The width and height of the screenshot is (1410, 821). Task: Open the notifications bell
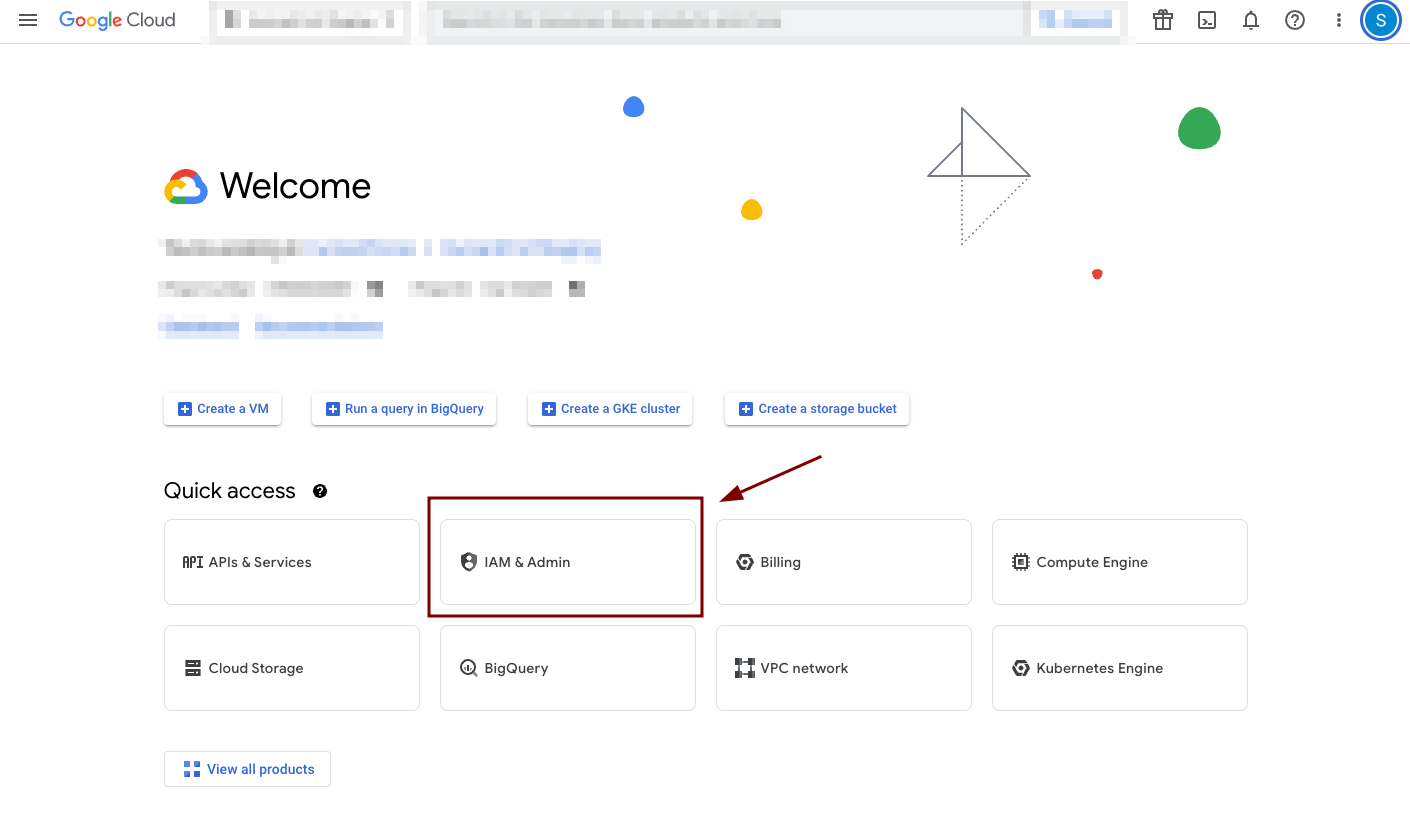[1251, 20]
